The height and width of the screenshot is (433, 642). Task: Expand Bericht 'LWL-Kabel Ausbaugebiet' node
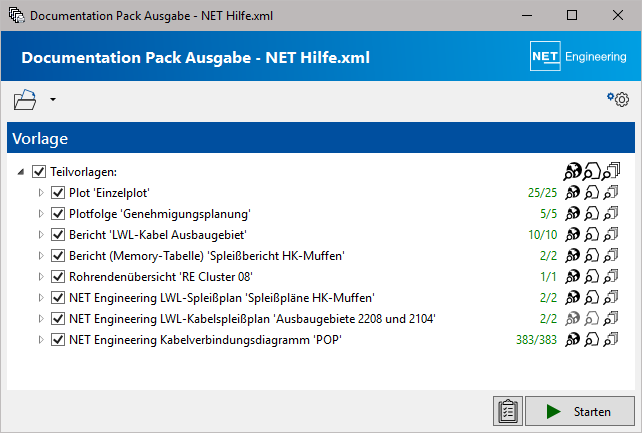(41, 235)
